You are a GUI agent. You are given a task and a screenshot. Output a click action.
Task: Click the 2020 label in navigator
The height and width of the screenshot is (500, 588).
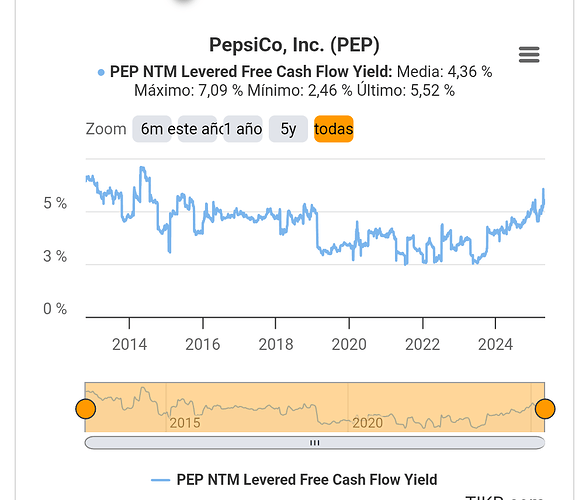[368, 423]
